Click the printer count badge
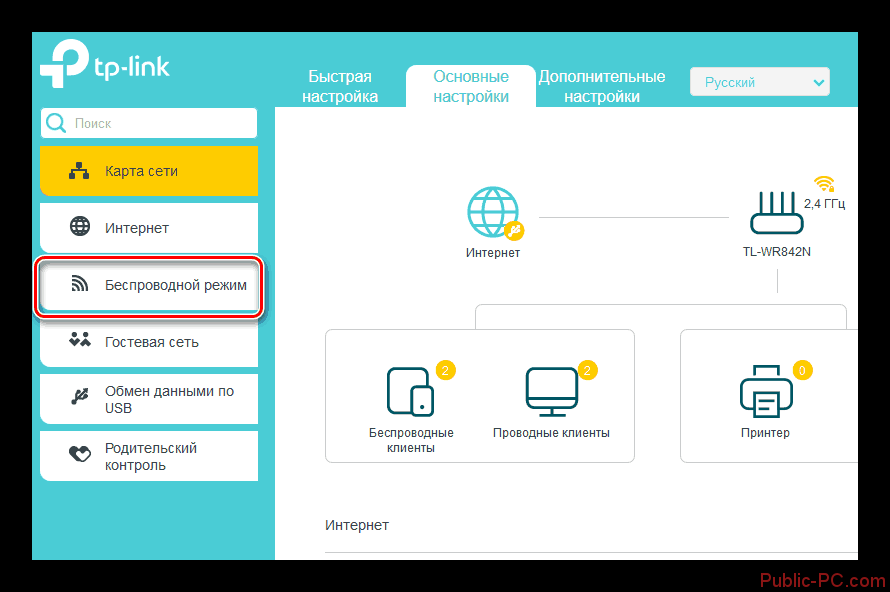The width and height of the screenshot is (890, 592). 801,370
